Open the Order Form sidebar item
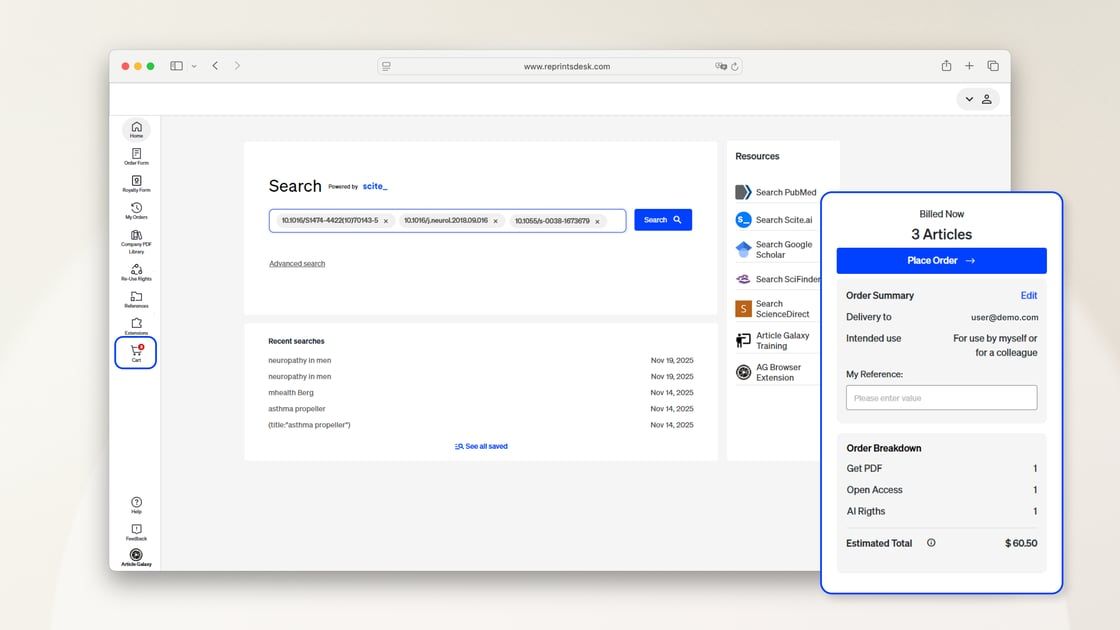The image size is (1120, 630). (x=136, y=156)
